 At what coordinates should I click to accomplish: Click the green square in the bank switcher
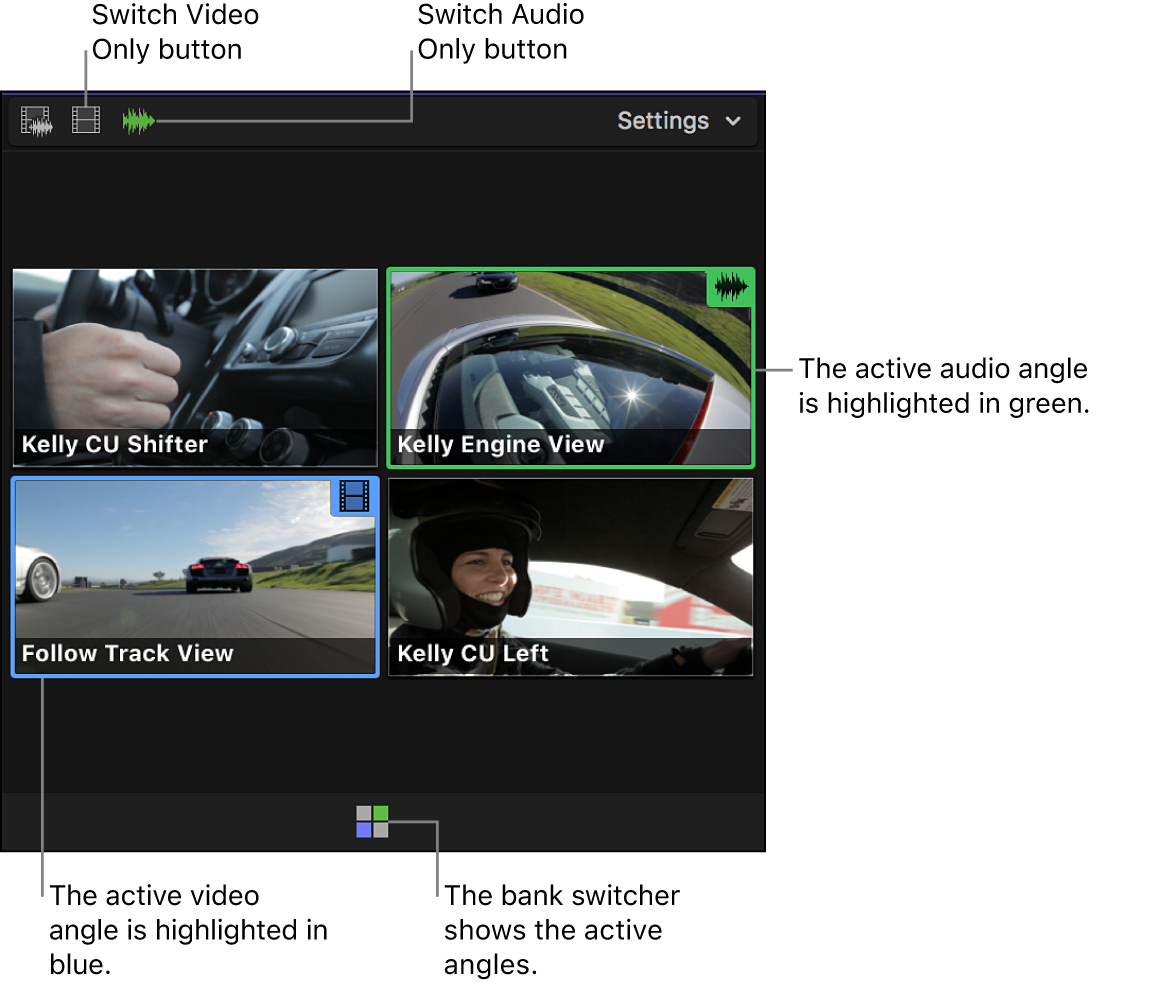381,812
